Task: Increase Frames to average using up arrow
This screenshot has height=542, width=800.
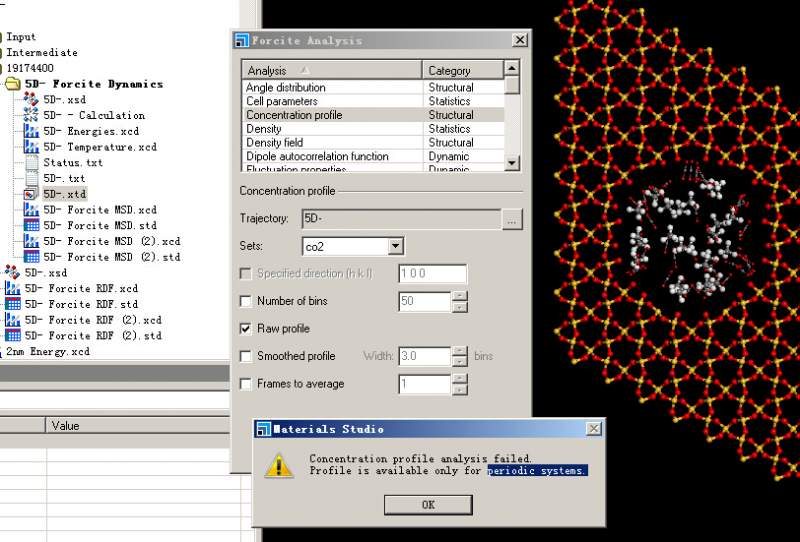Action: click(460, 379)
